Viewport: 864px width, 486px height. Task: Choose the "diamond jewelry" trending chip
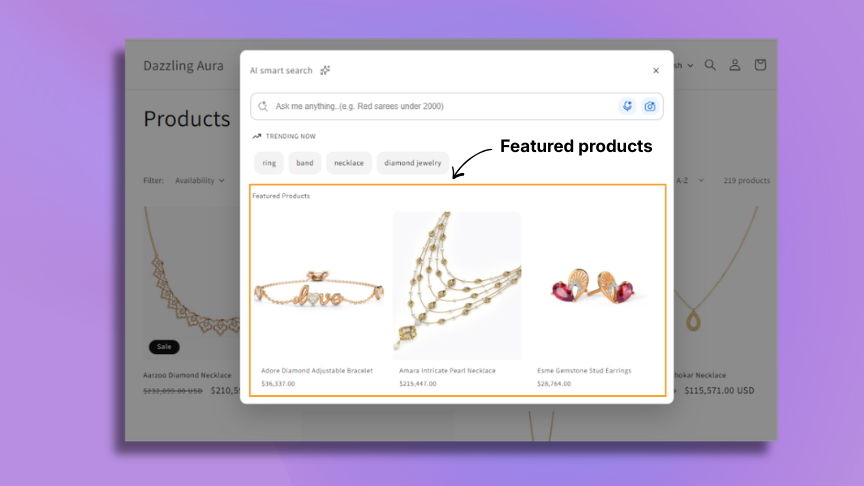coord(413,163)
